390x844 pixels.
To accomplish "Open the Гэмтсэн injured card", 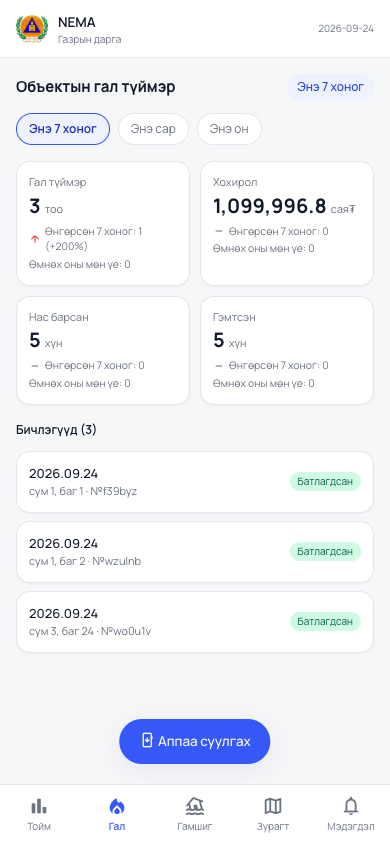I will pos(287,350).
